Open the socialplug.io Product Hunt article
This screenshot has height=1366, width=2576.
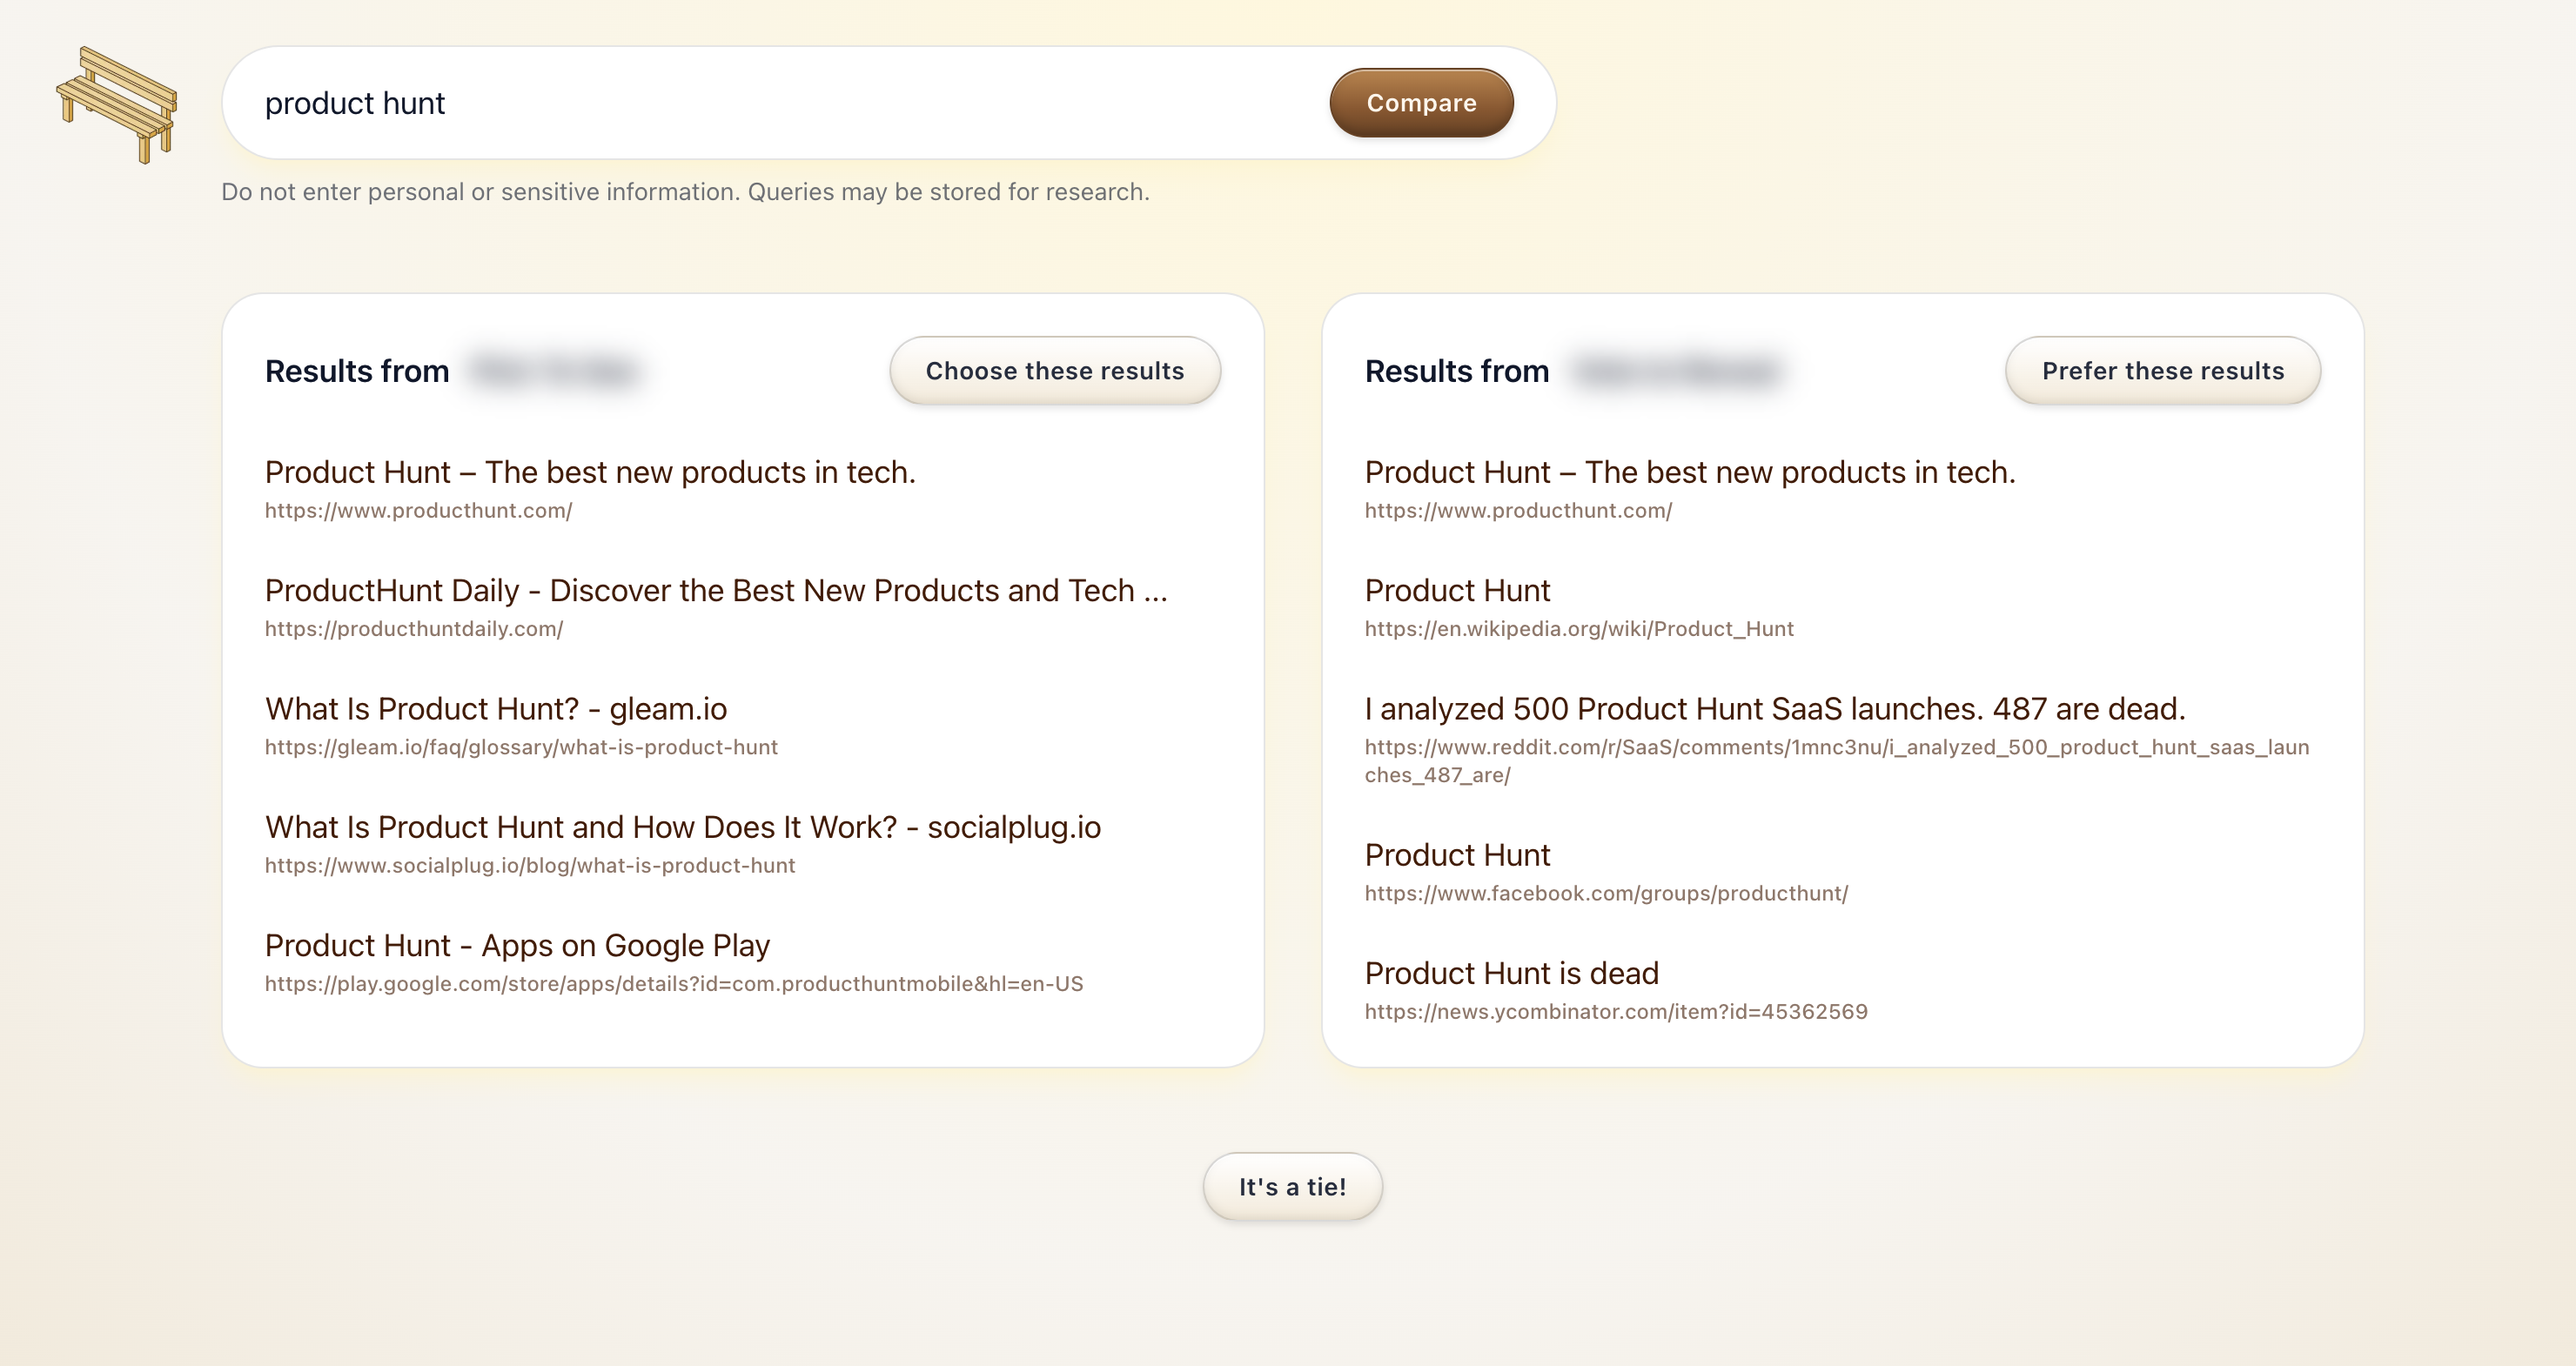[x=683, y=827]
